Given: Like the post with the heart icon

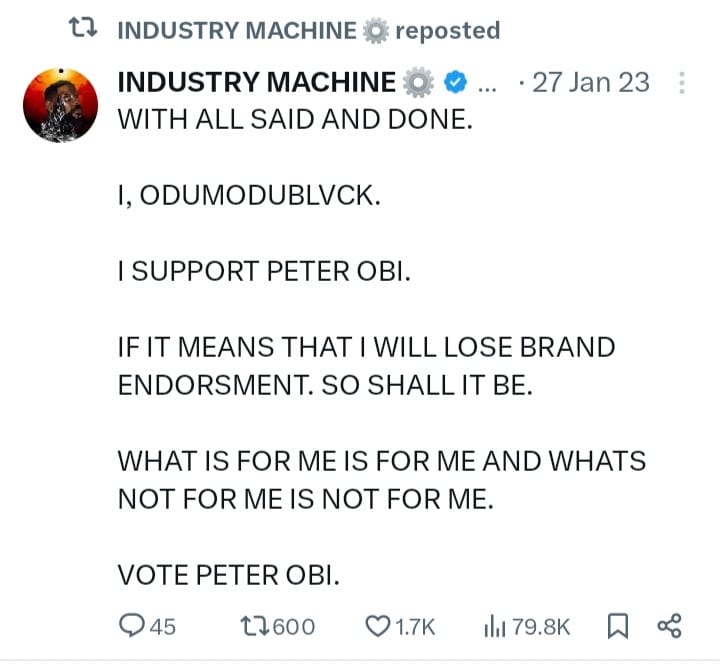Looking at the screenshot, I should pos(377,626).
